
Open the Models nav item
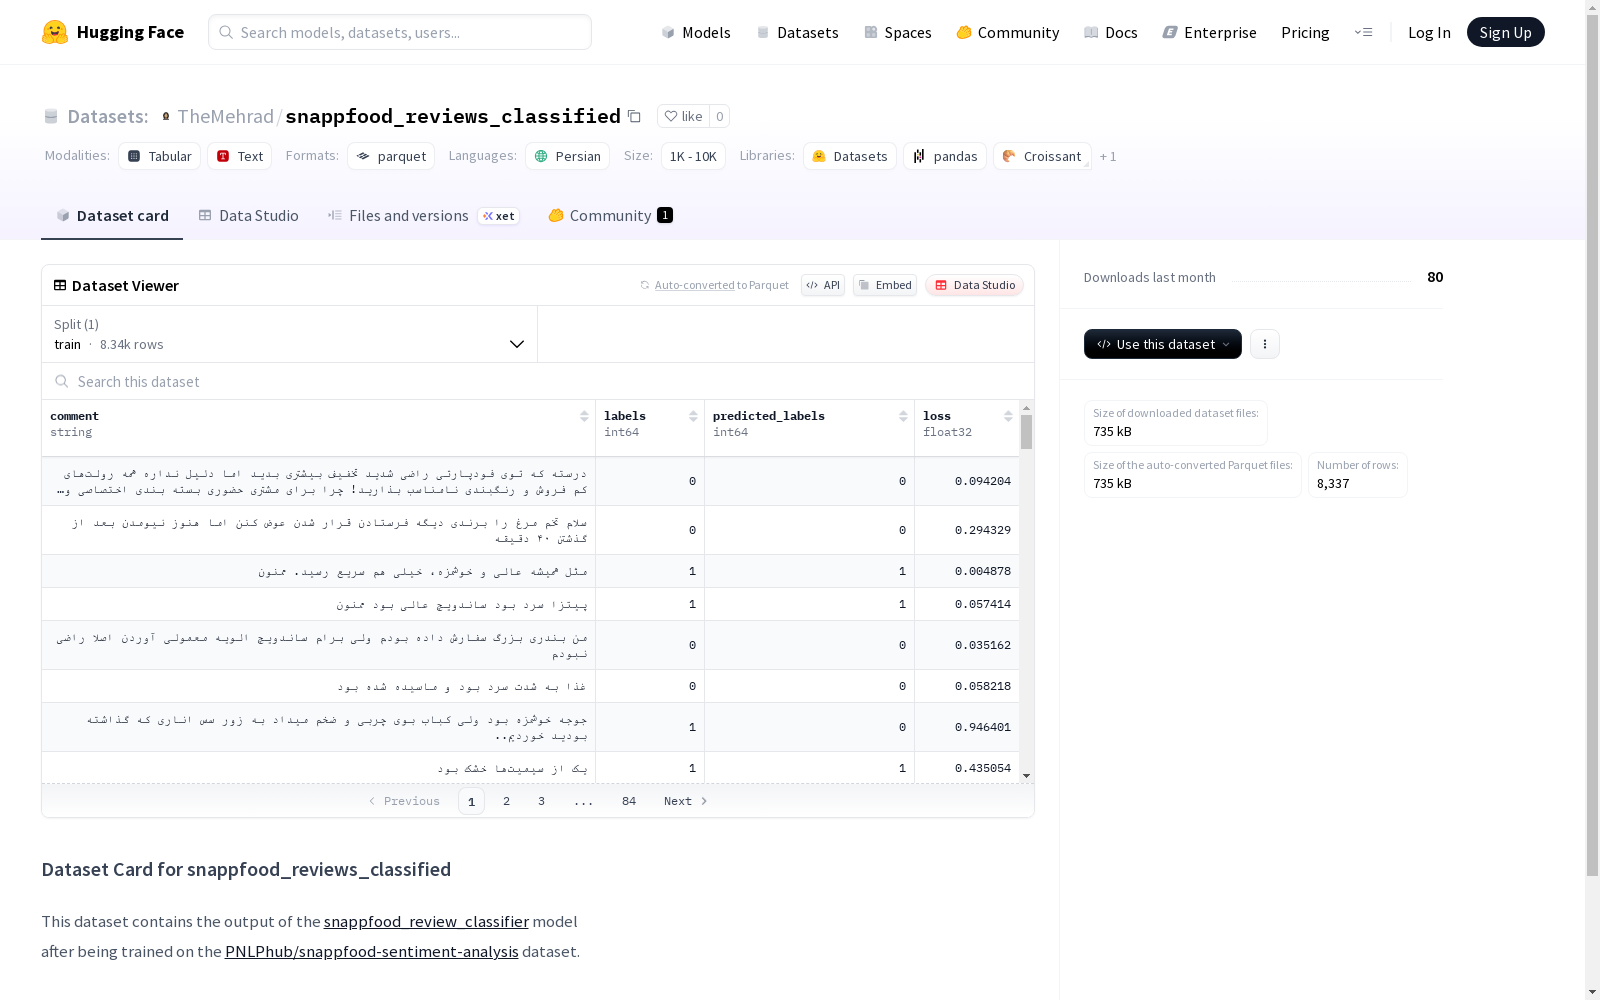pos(696,32)
